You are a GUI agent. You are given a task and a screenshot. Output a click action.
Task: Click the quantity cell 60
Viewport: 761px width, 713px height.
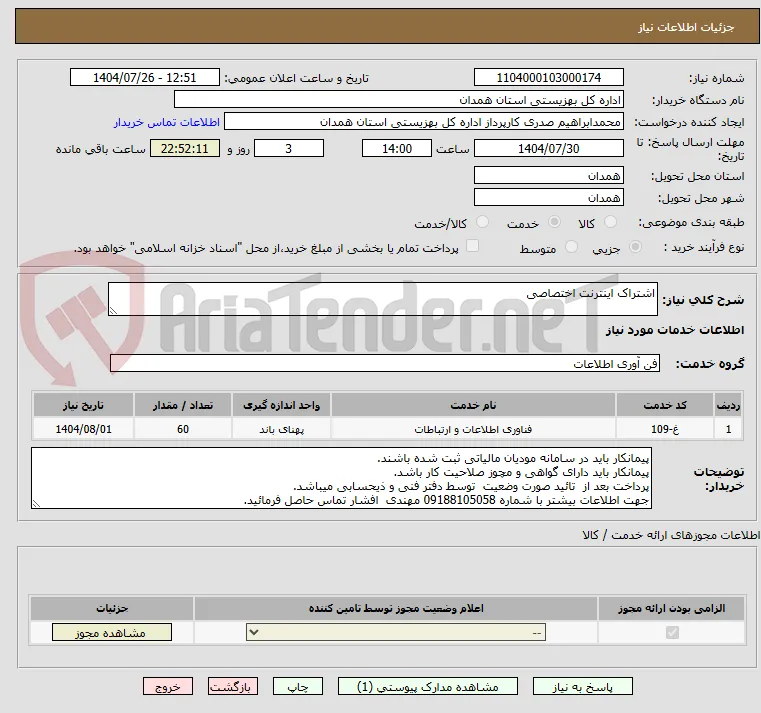click(182, 429)
